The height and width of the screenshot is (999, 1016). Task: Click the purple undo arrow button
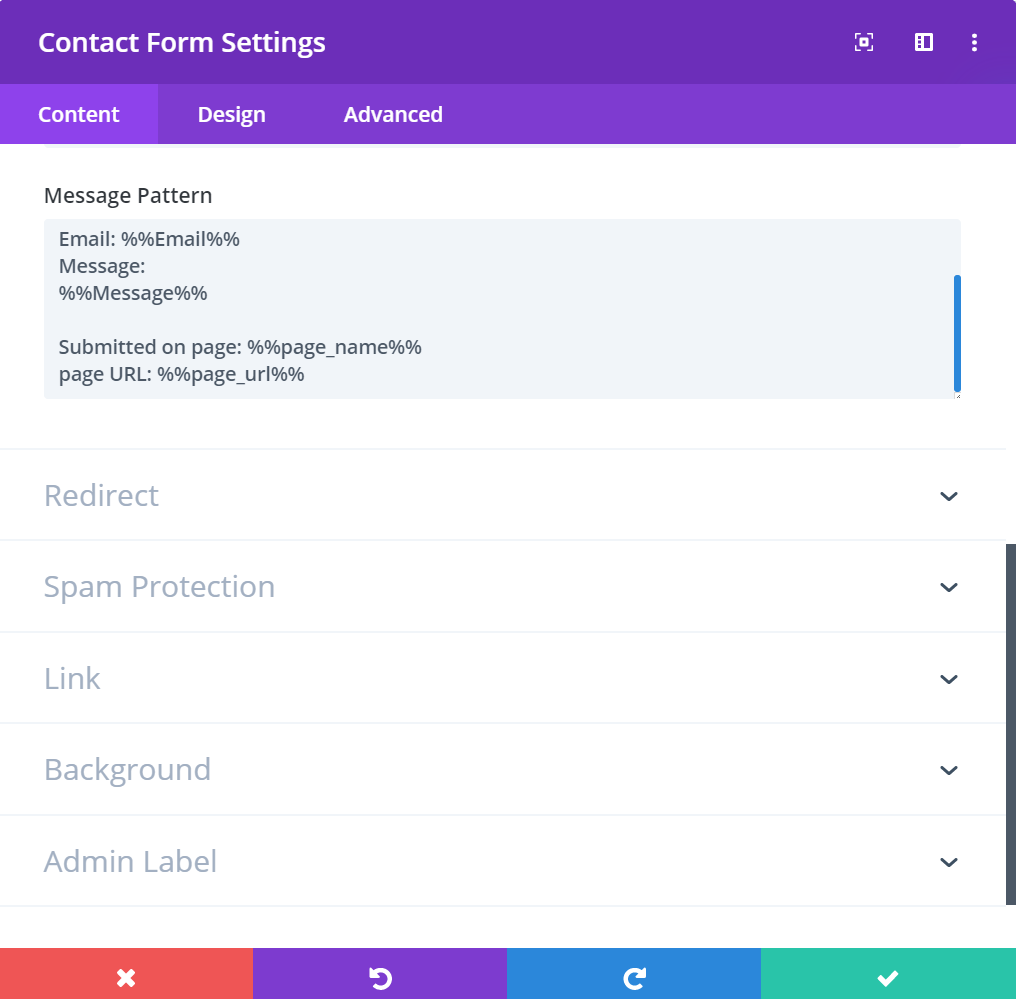[380, 974]
